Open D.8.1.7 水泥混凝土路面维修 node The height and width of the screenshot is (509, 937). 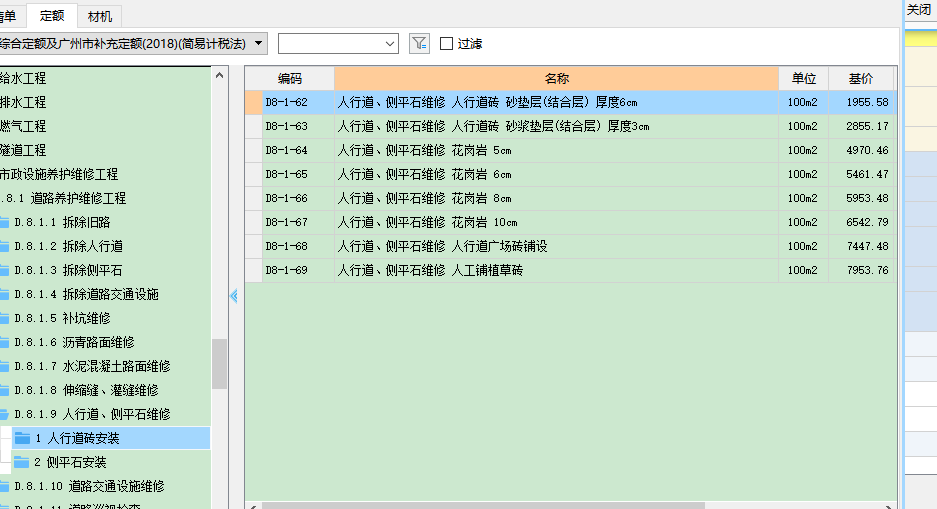92,366
